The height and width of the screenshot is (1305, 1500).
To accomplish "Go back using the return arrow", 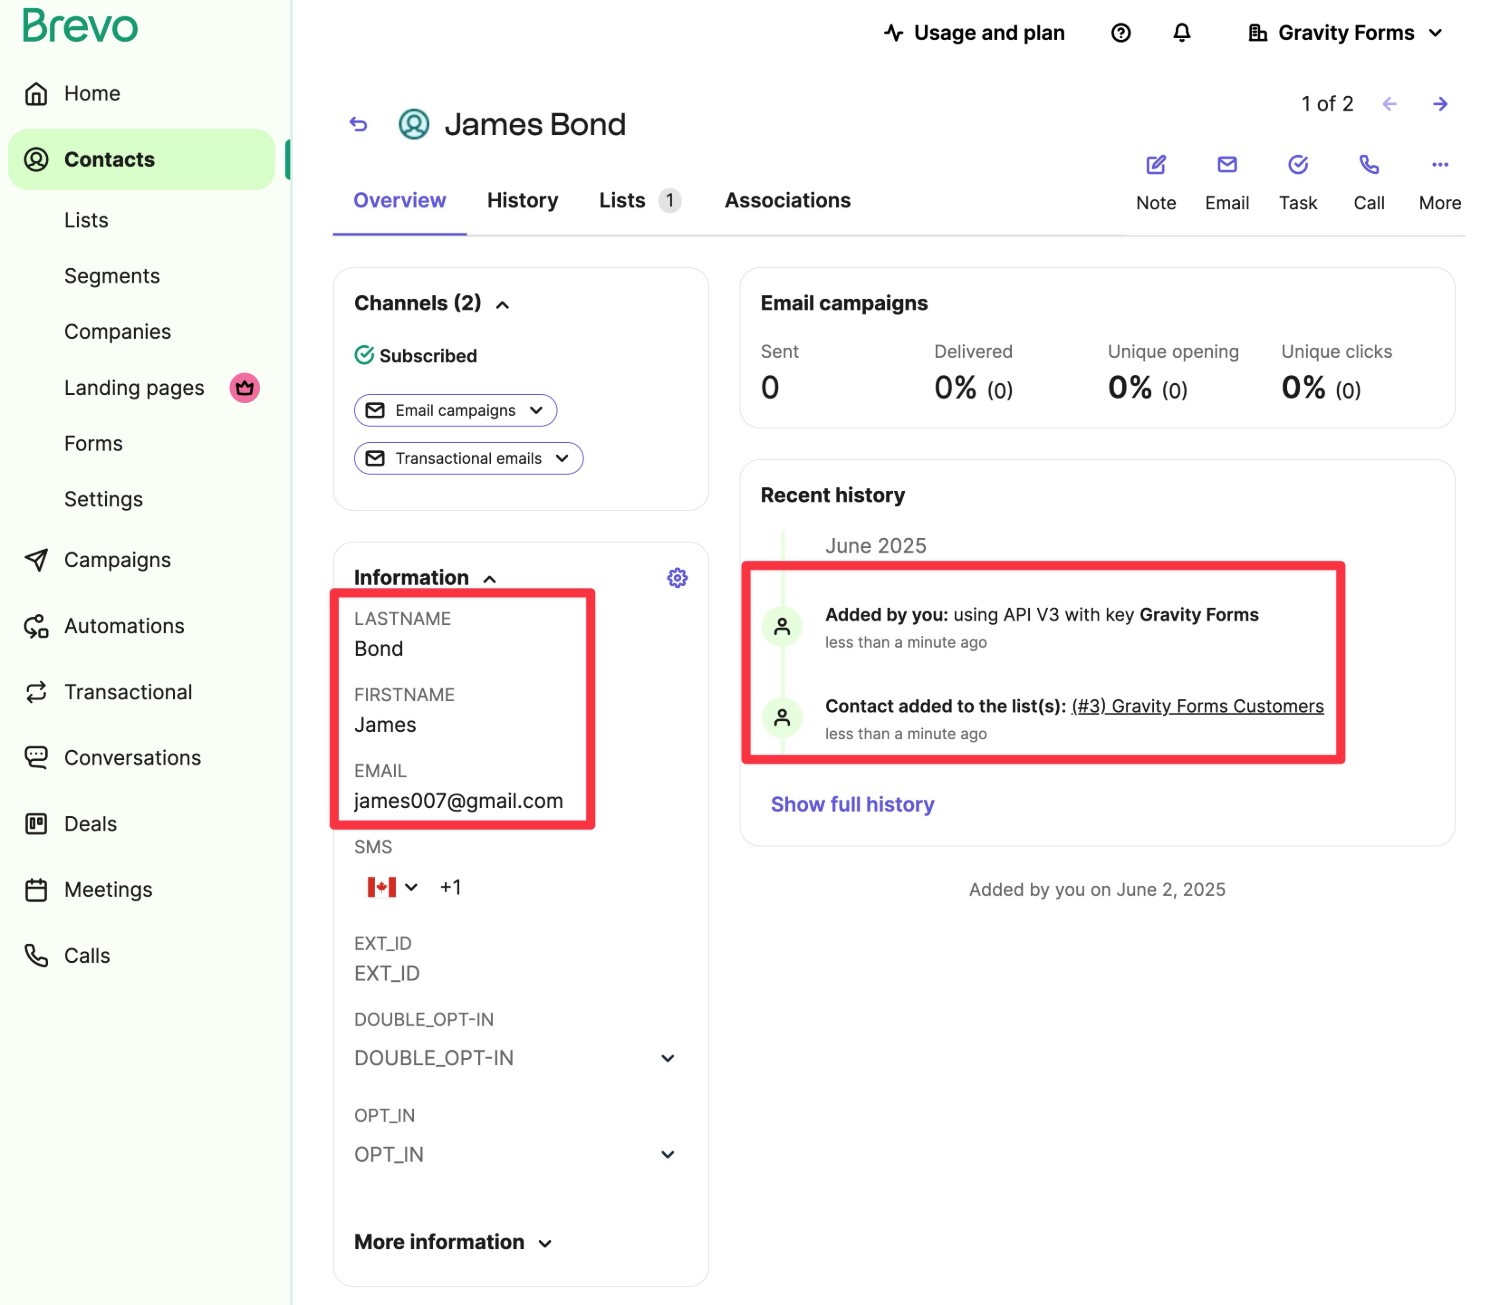I will (x=359, y=124).
